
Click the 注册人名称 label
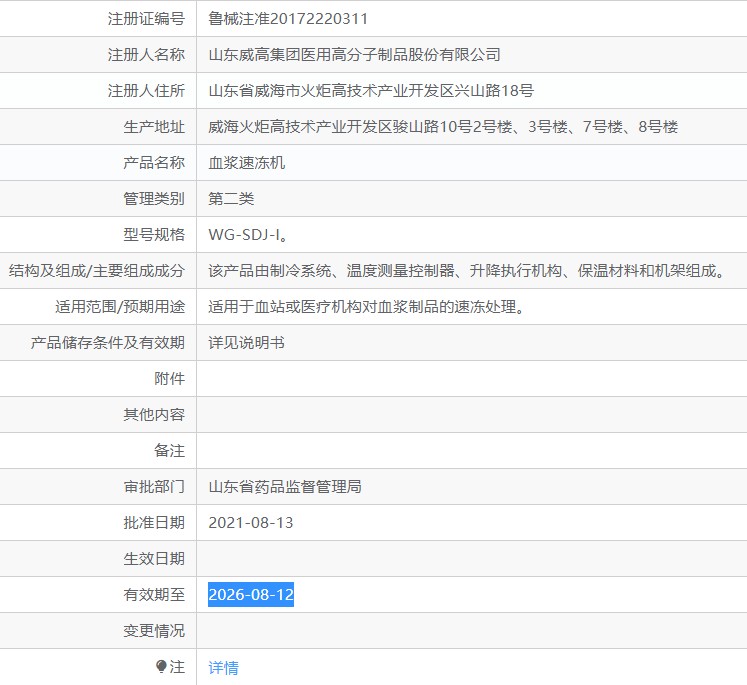point(146,54)
